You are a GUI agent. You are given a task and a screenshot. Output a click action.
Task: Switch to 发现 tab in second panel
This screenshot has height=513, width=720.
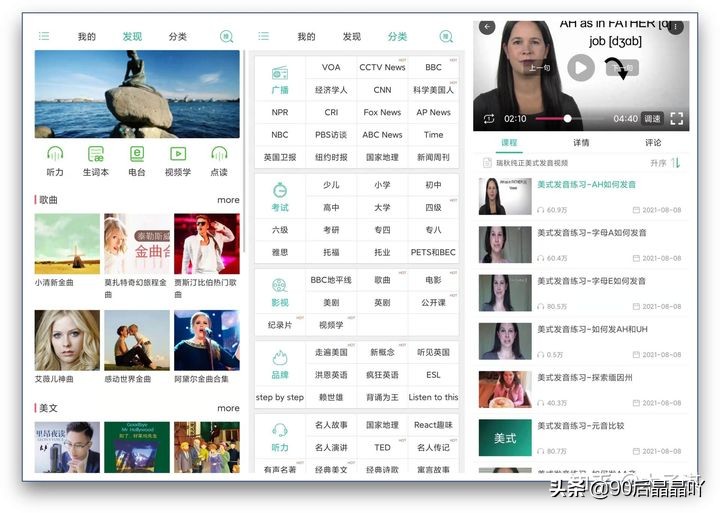point(352,36)
